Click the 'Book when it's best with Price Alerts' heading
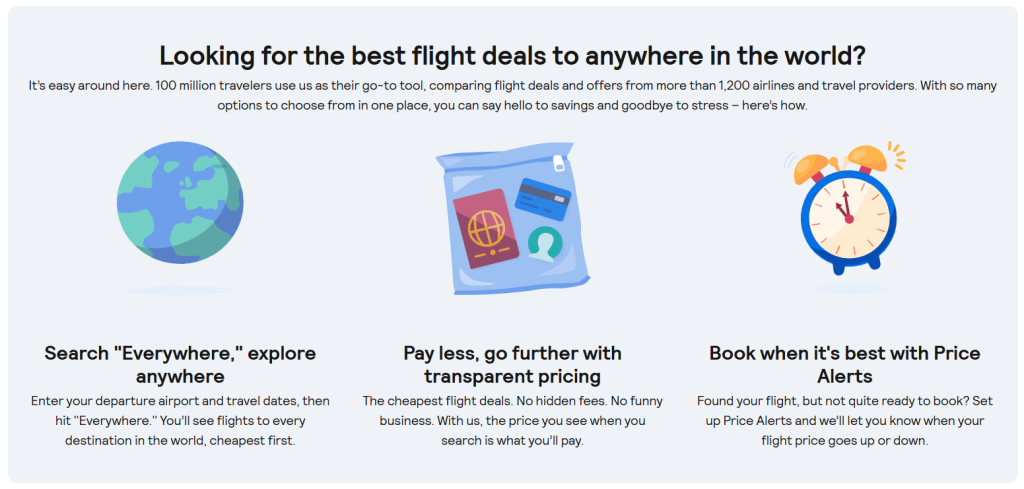Viewport: 1024px width, 489px height. tap(845, 365)
